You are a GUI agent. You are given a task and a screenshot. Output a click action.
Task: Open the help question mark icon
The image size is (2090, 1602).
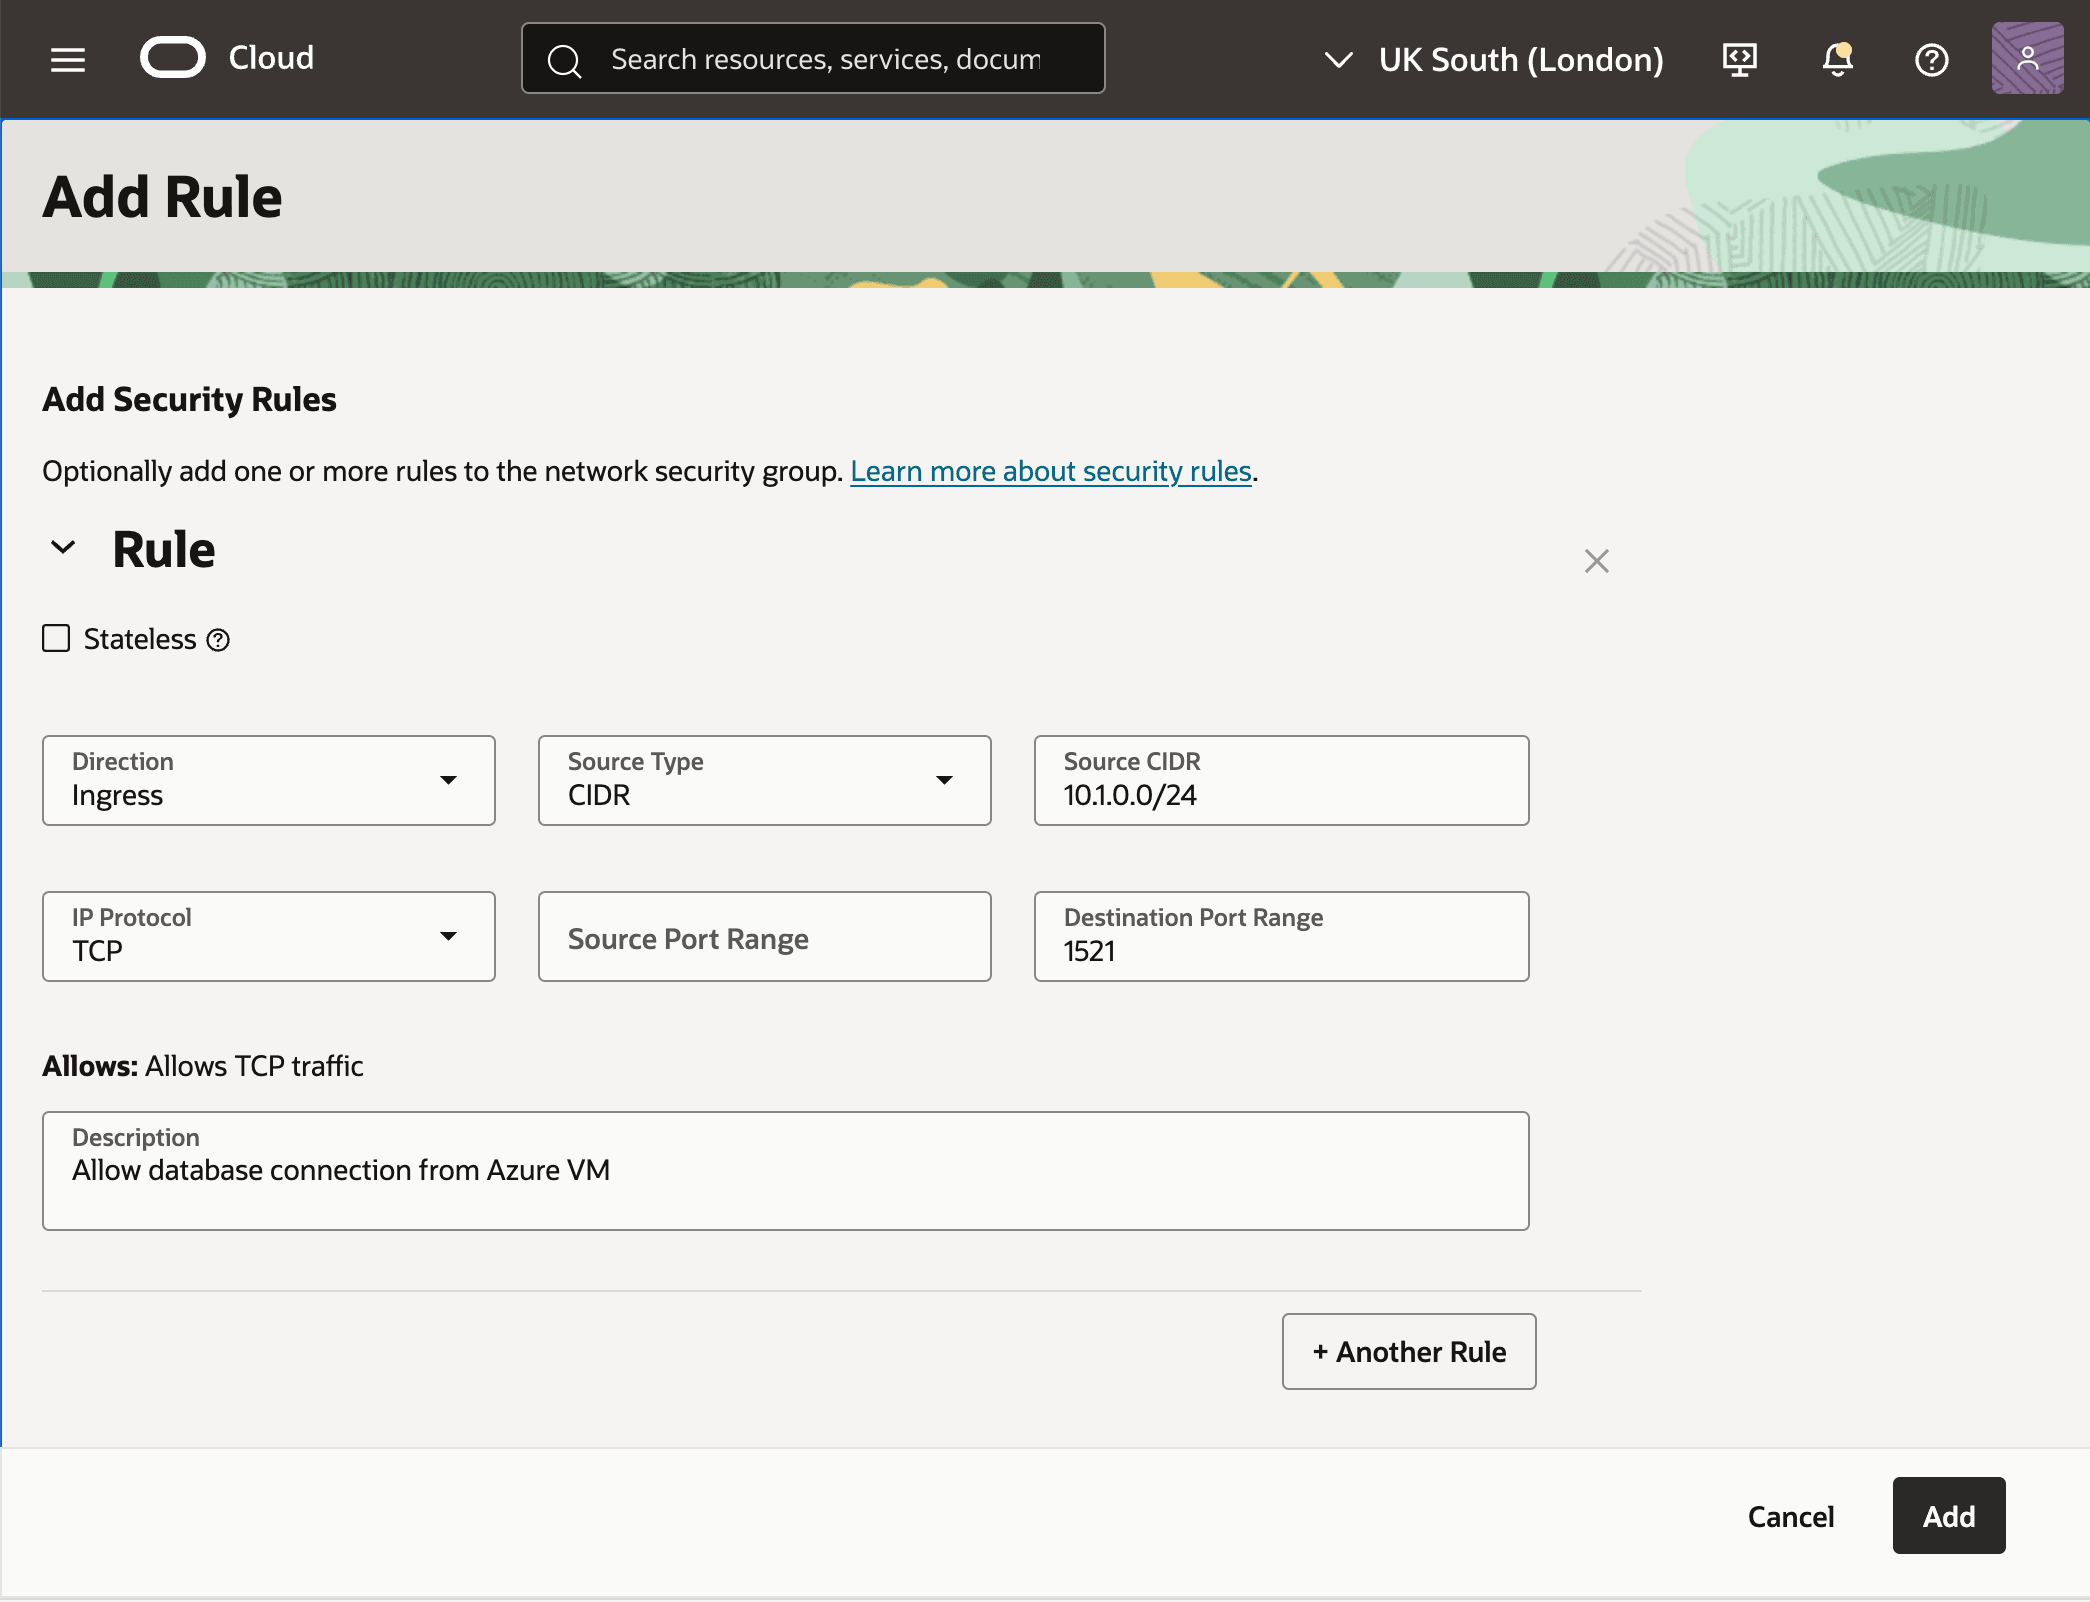[1930, 60]
